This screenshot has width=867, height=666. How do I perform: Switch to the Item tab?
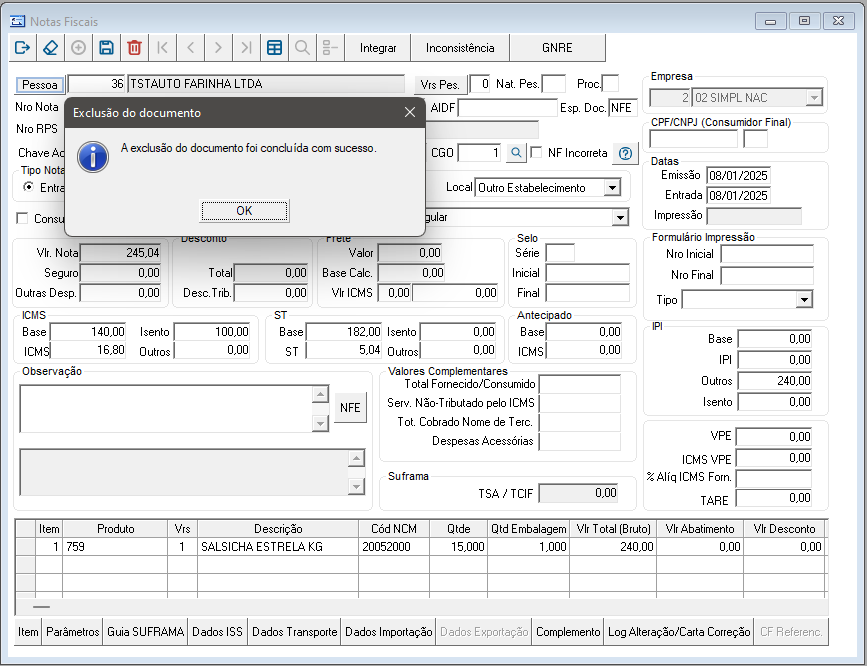coord(28,632)
